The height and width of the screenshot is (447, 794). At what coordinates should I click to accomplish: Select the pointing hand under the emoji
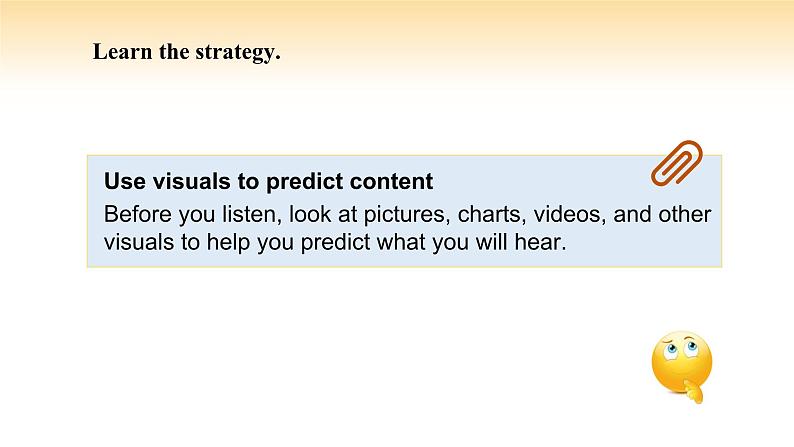[694, 392]
